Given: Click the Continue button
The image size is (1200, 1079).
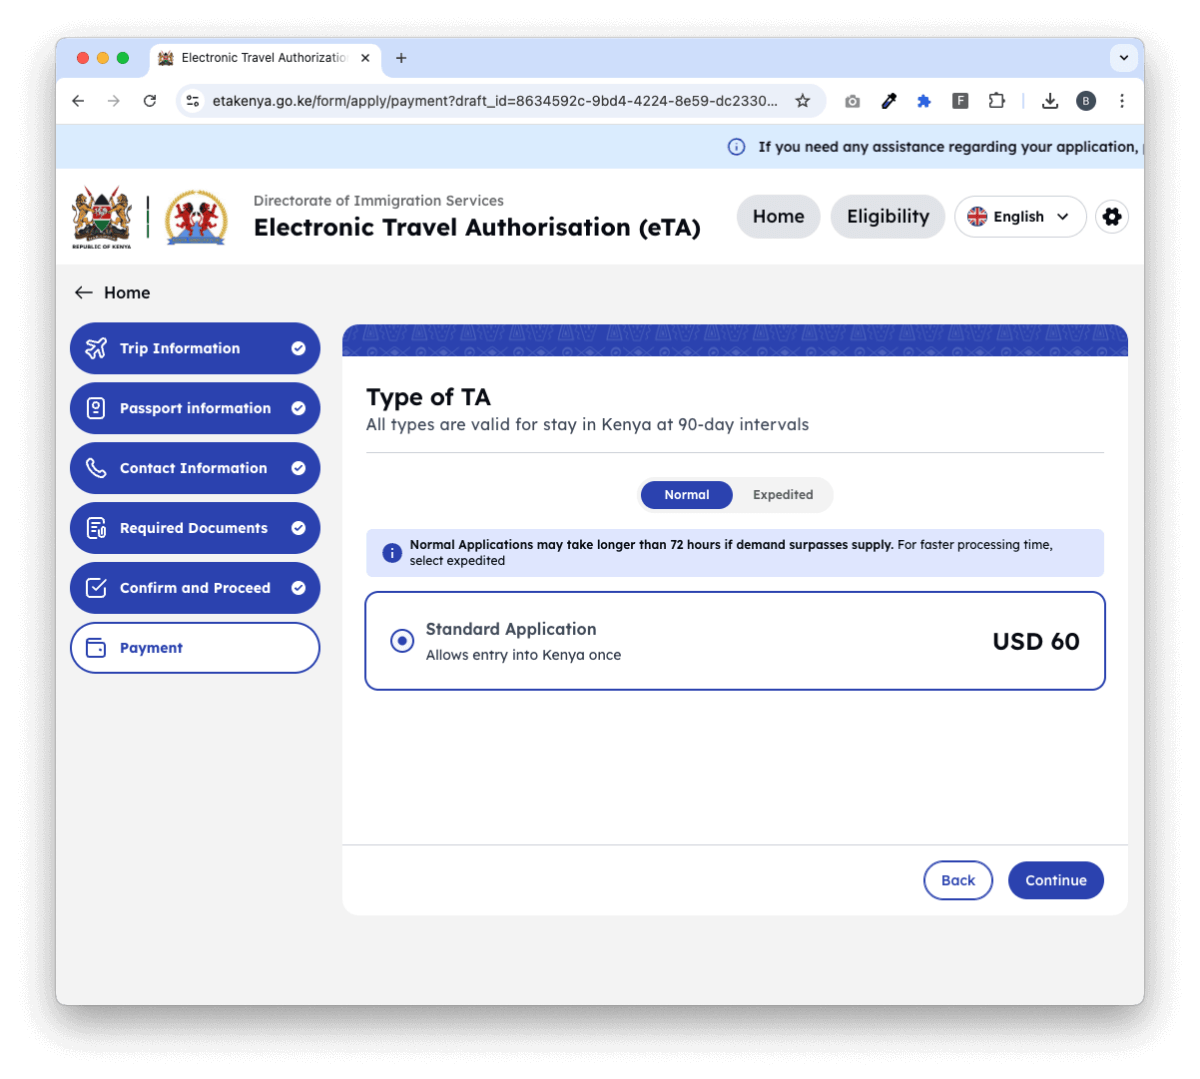Looking at the screenshot, I should pyautogui.click(x=1056, y=880).
